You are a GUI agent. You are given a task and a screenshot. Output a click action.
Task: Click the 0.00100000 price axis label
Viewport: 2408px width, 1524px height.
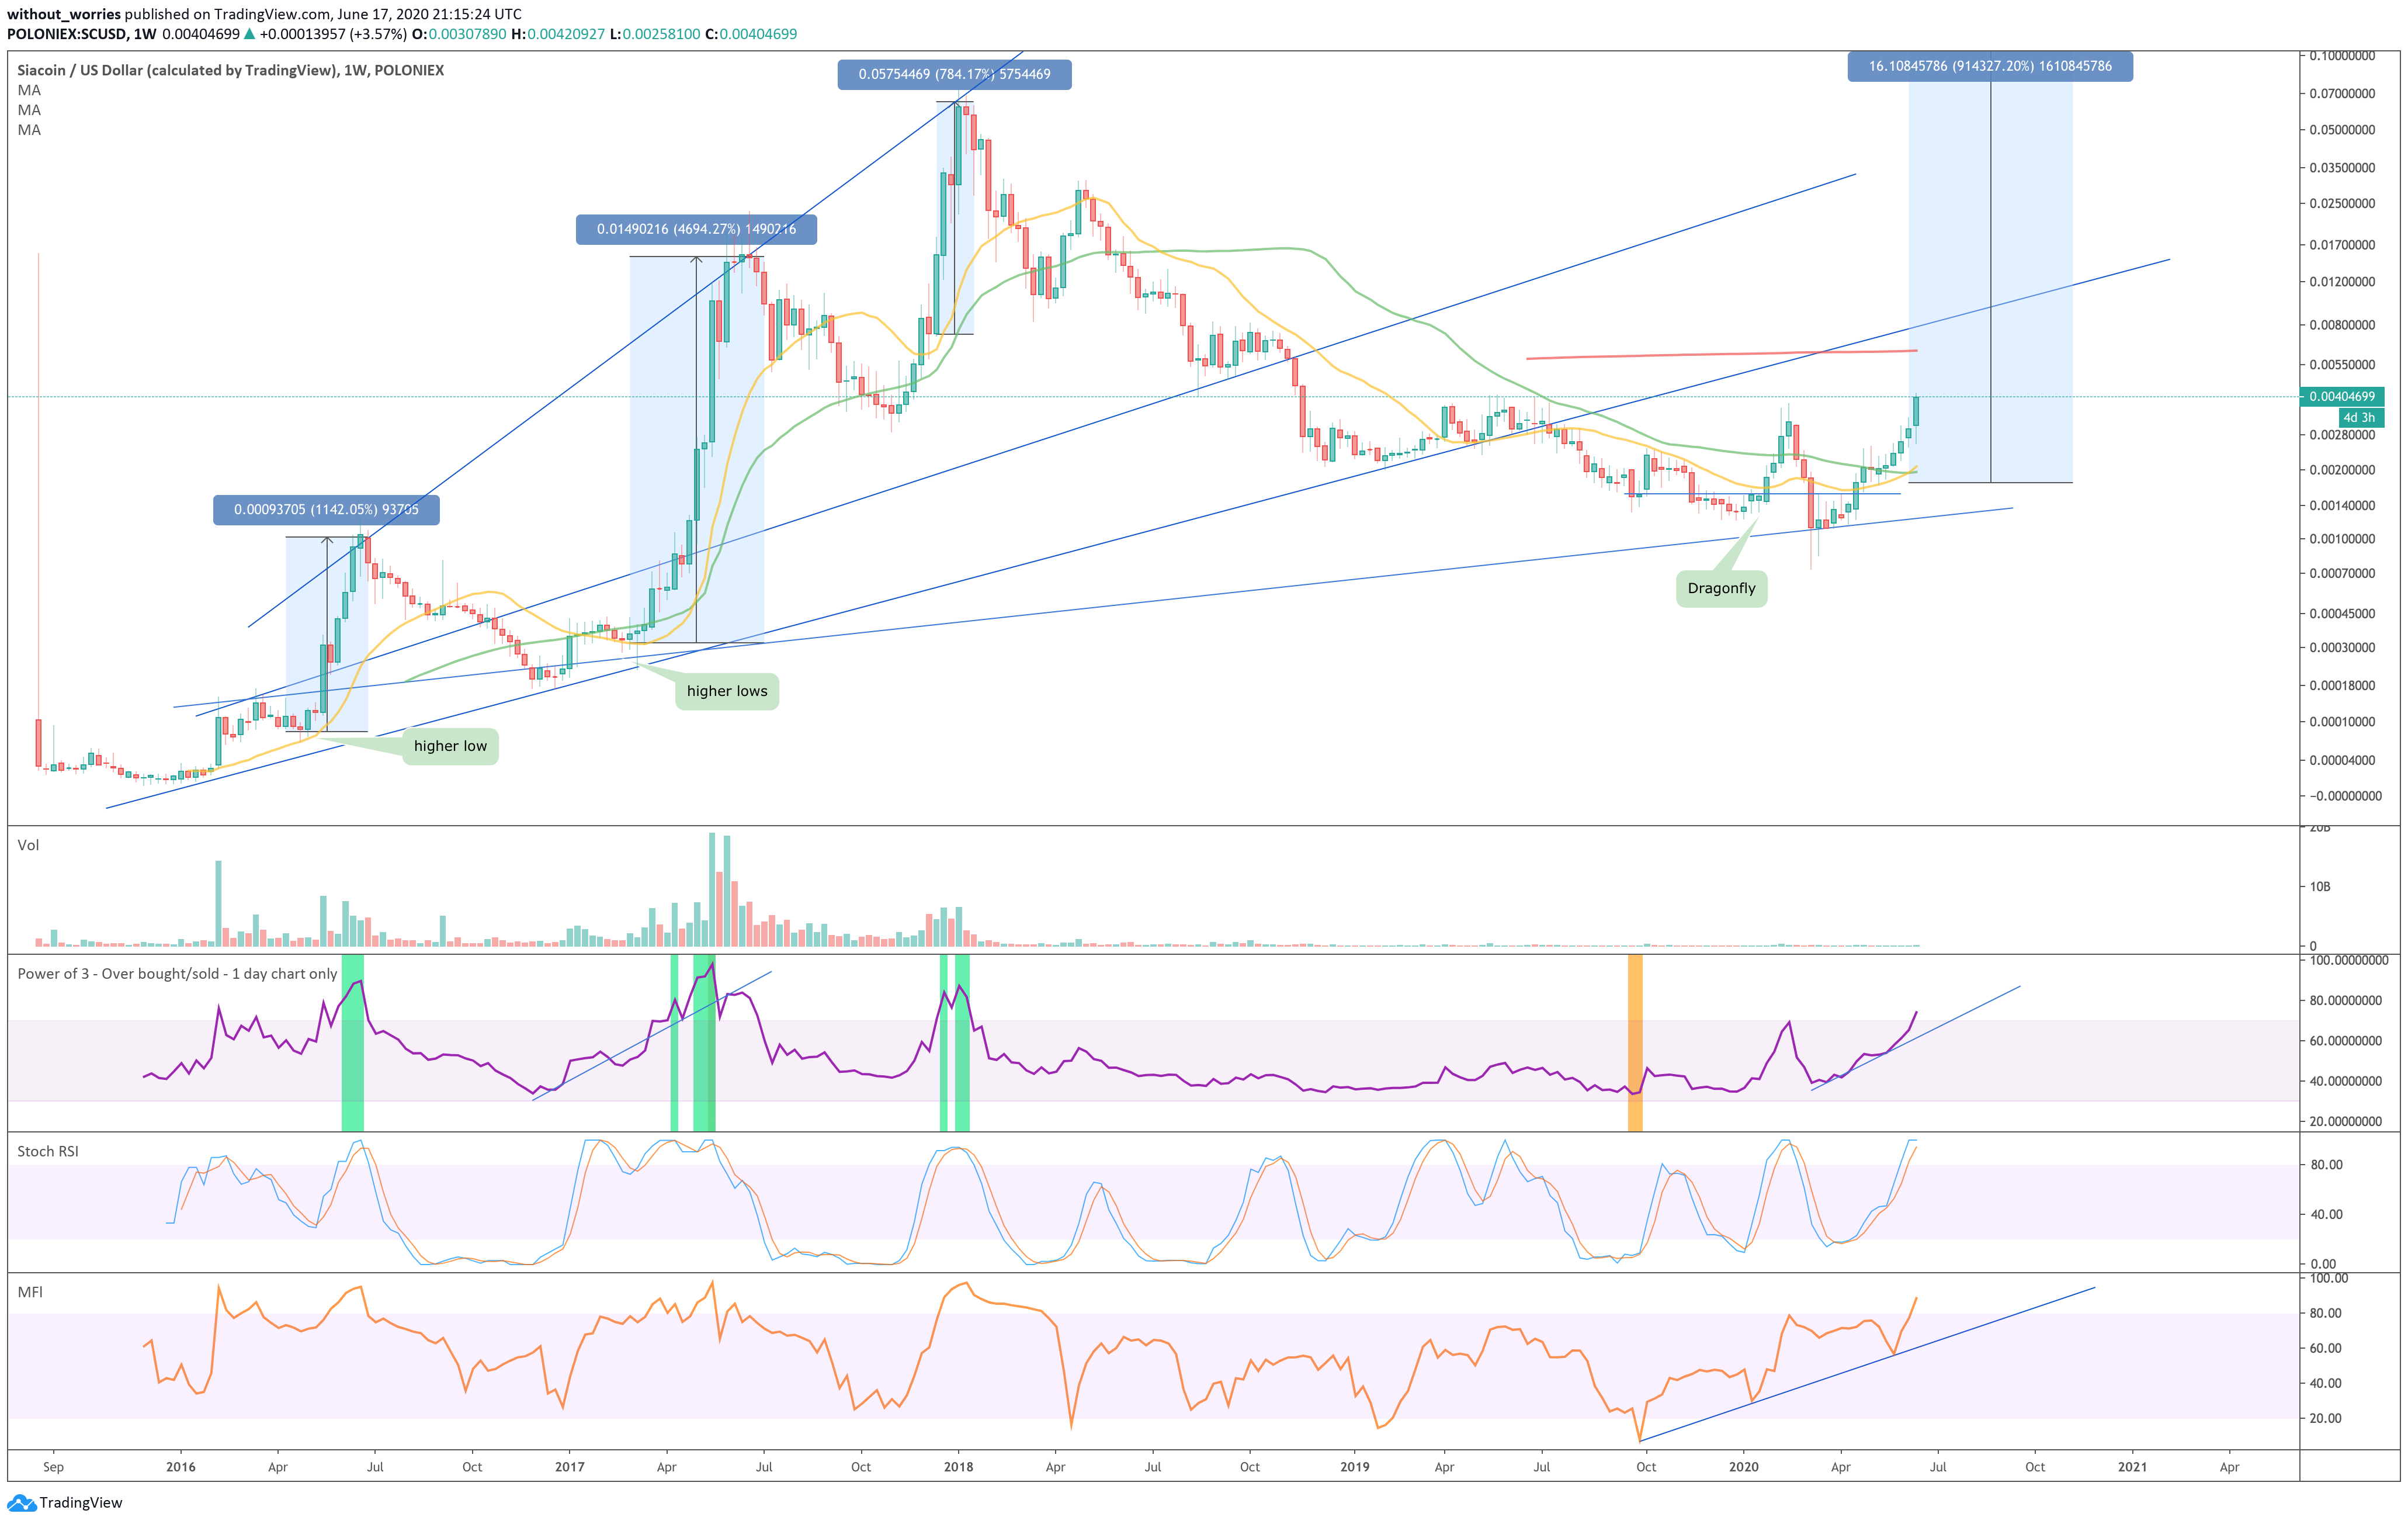[2342, 539]
